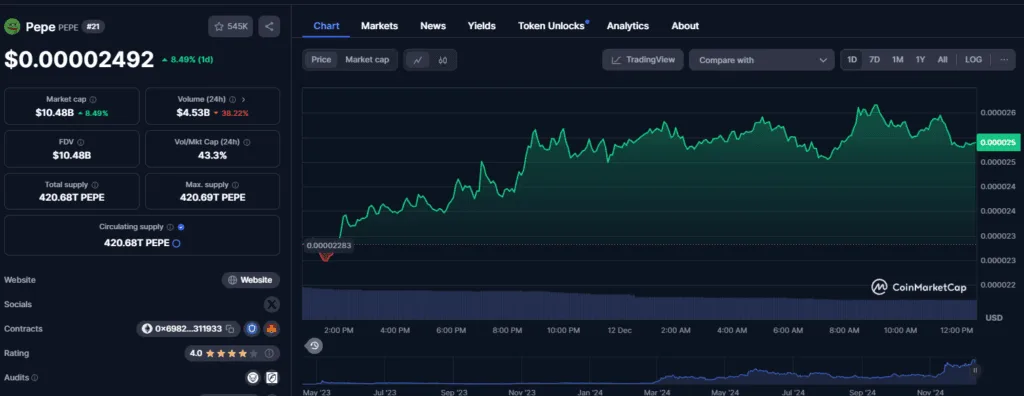
Task: Click the chart history reset clock icon
Action: (x=314, y=346)
